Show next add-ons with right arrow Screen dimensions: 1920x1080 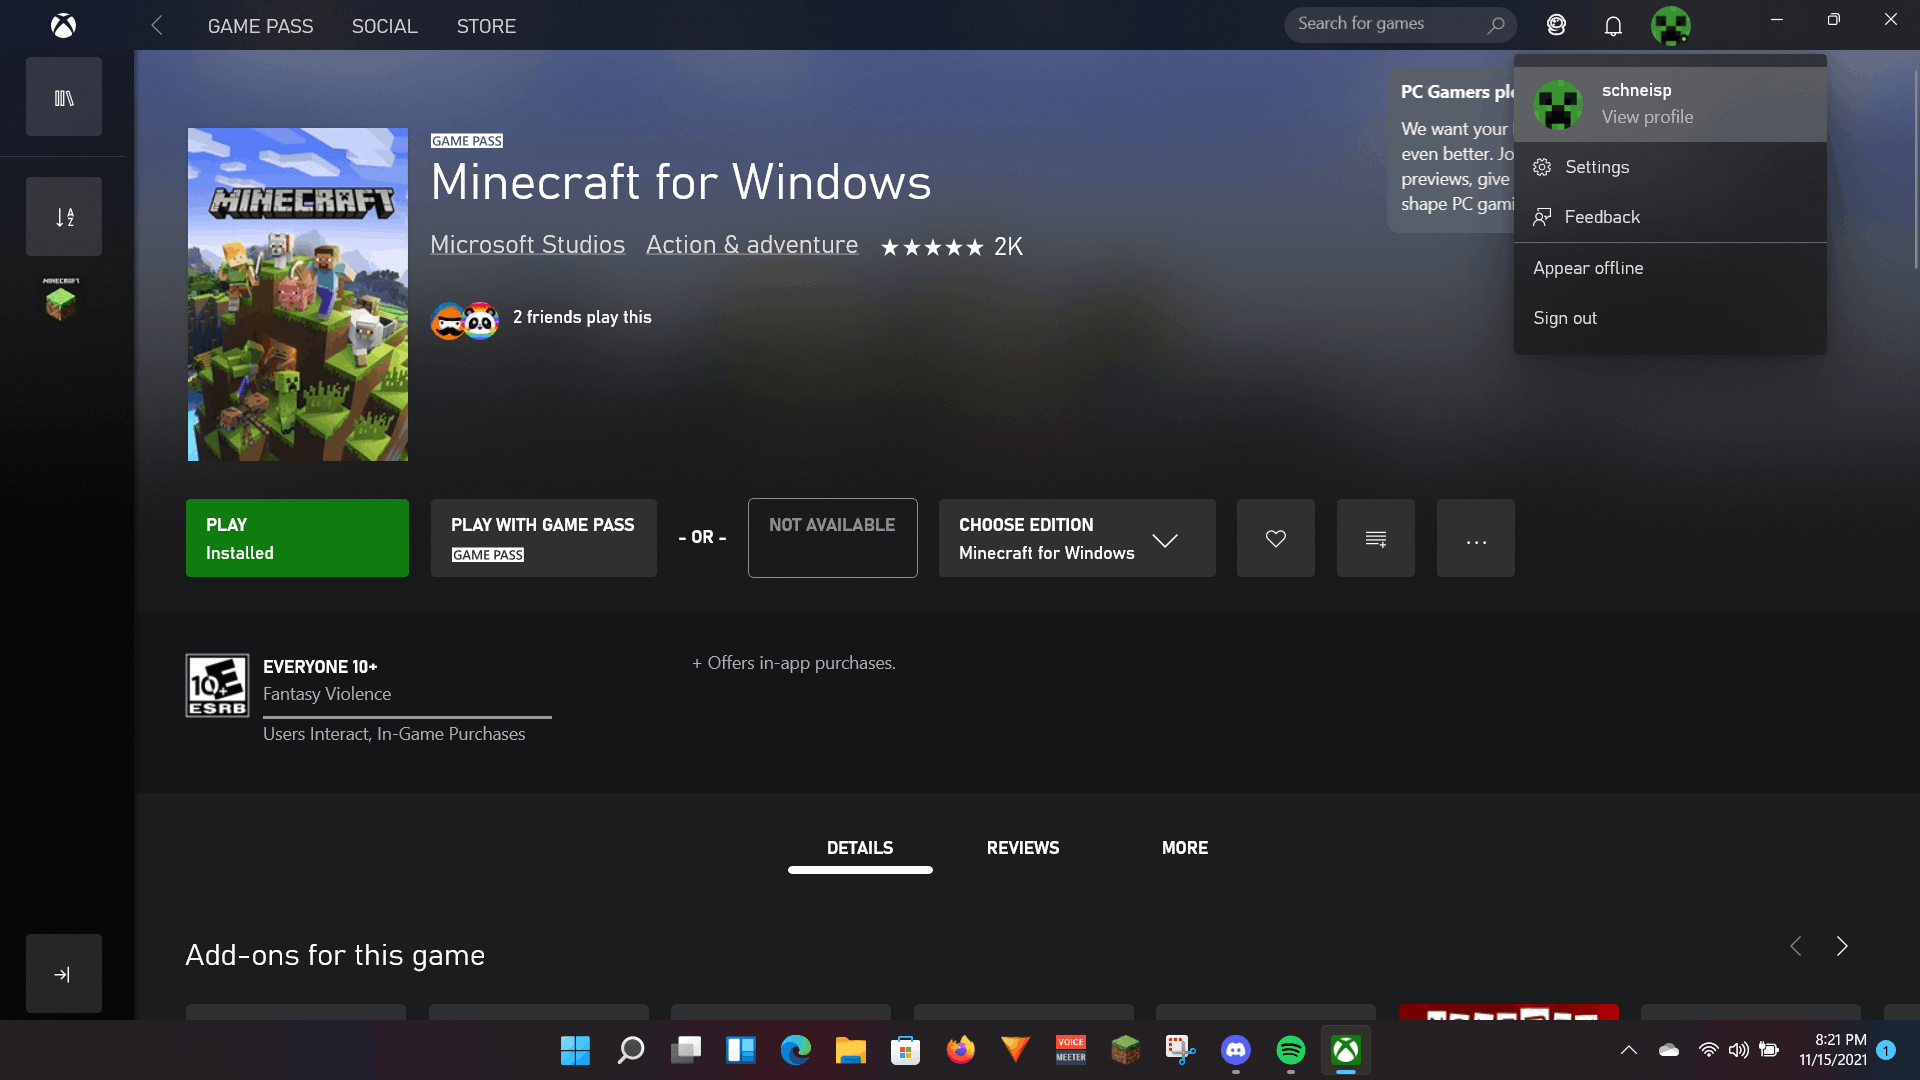[x=1842, y=946]
